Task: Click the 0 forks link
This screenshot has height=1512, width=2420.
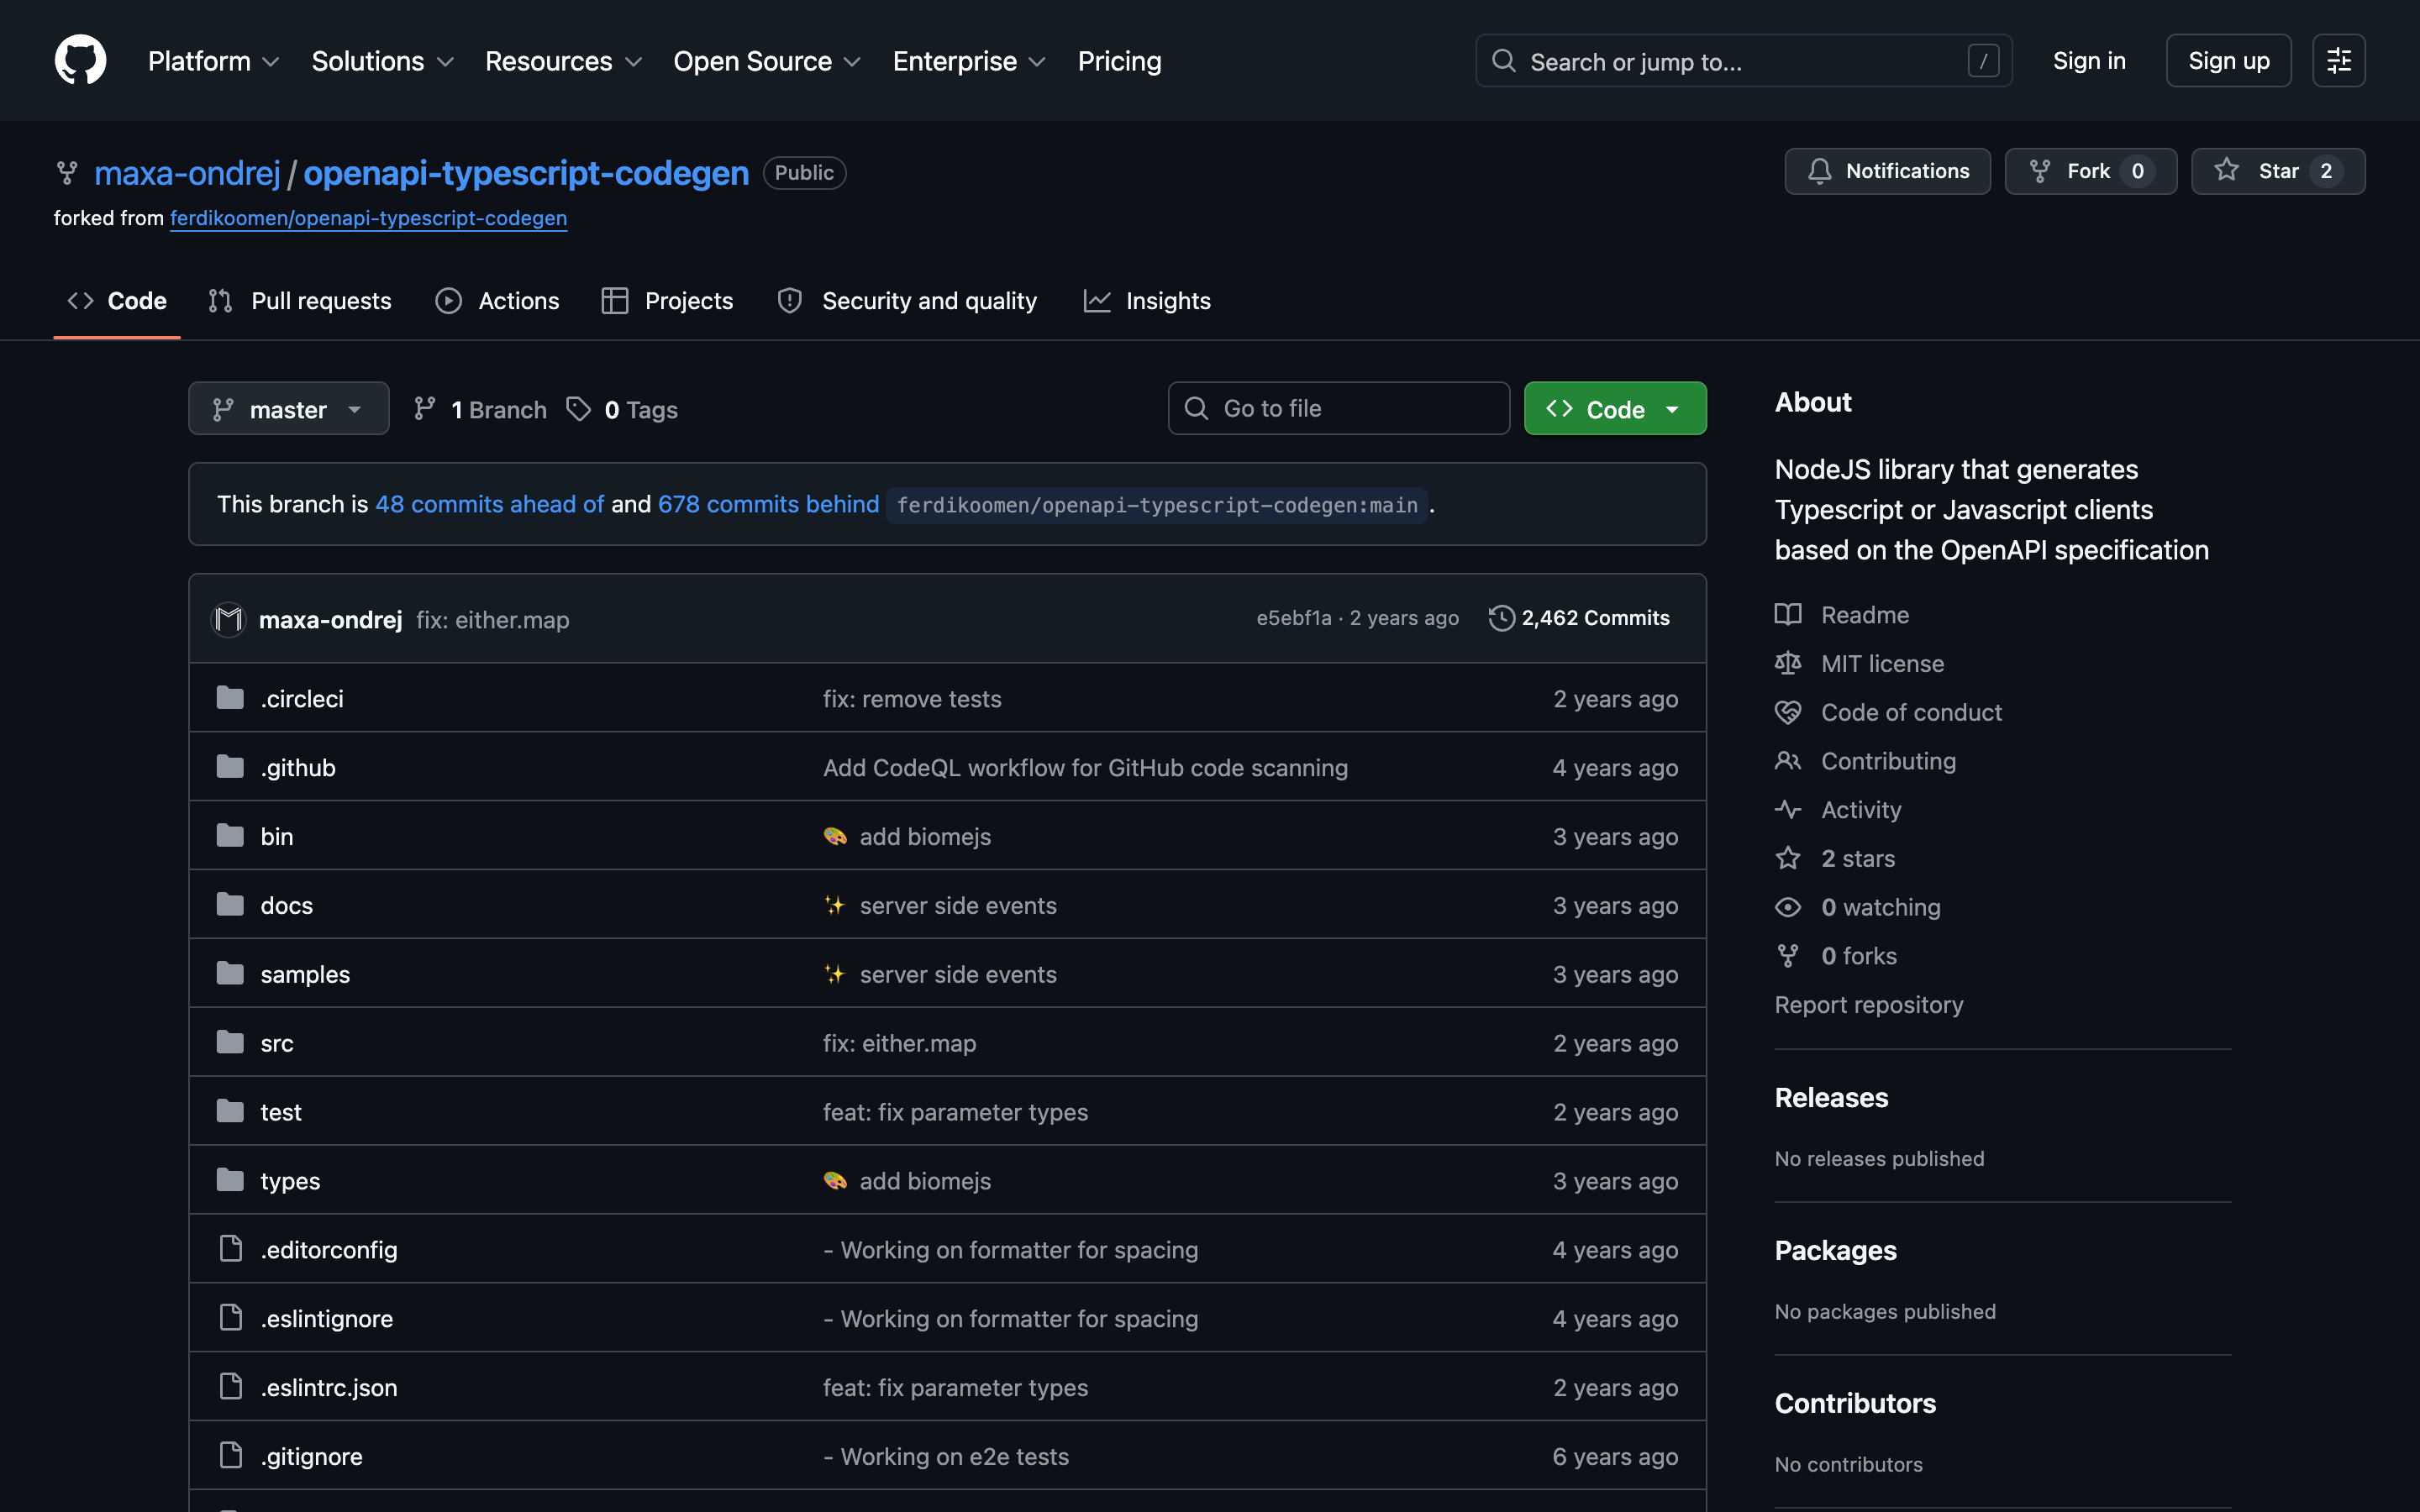Action: [1858, 956]
